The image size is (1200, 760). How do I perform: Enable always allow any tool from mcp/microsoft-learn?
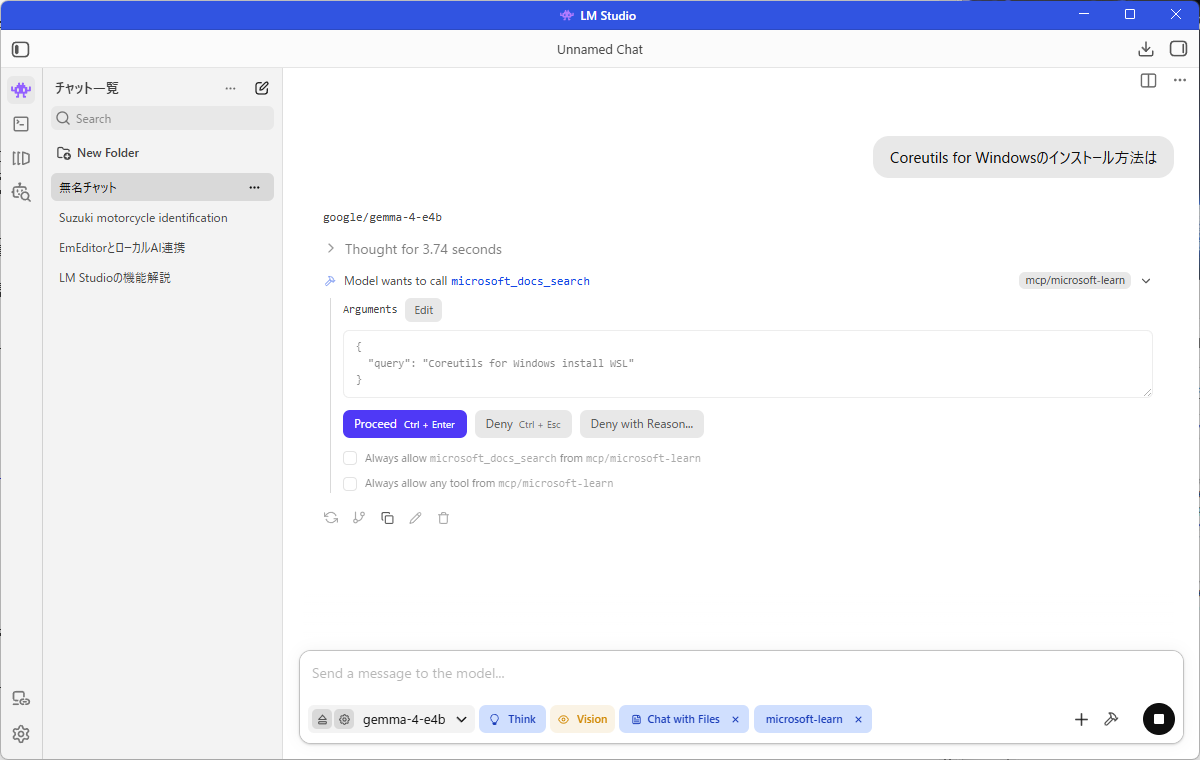coord(350,483)
